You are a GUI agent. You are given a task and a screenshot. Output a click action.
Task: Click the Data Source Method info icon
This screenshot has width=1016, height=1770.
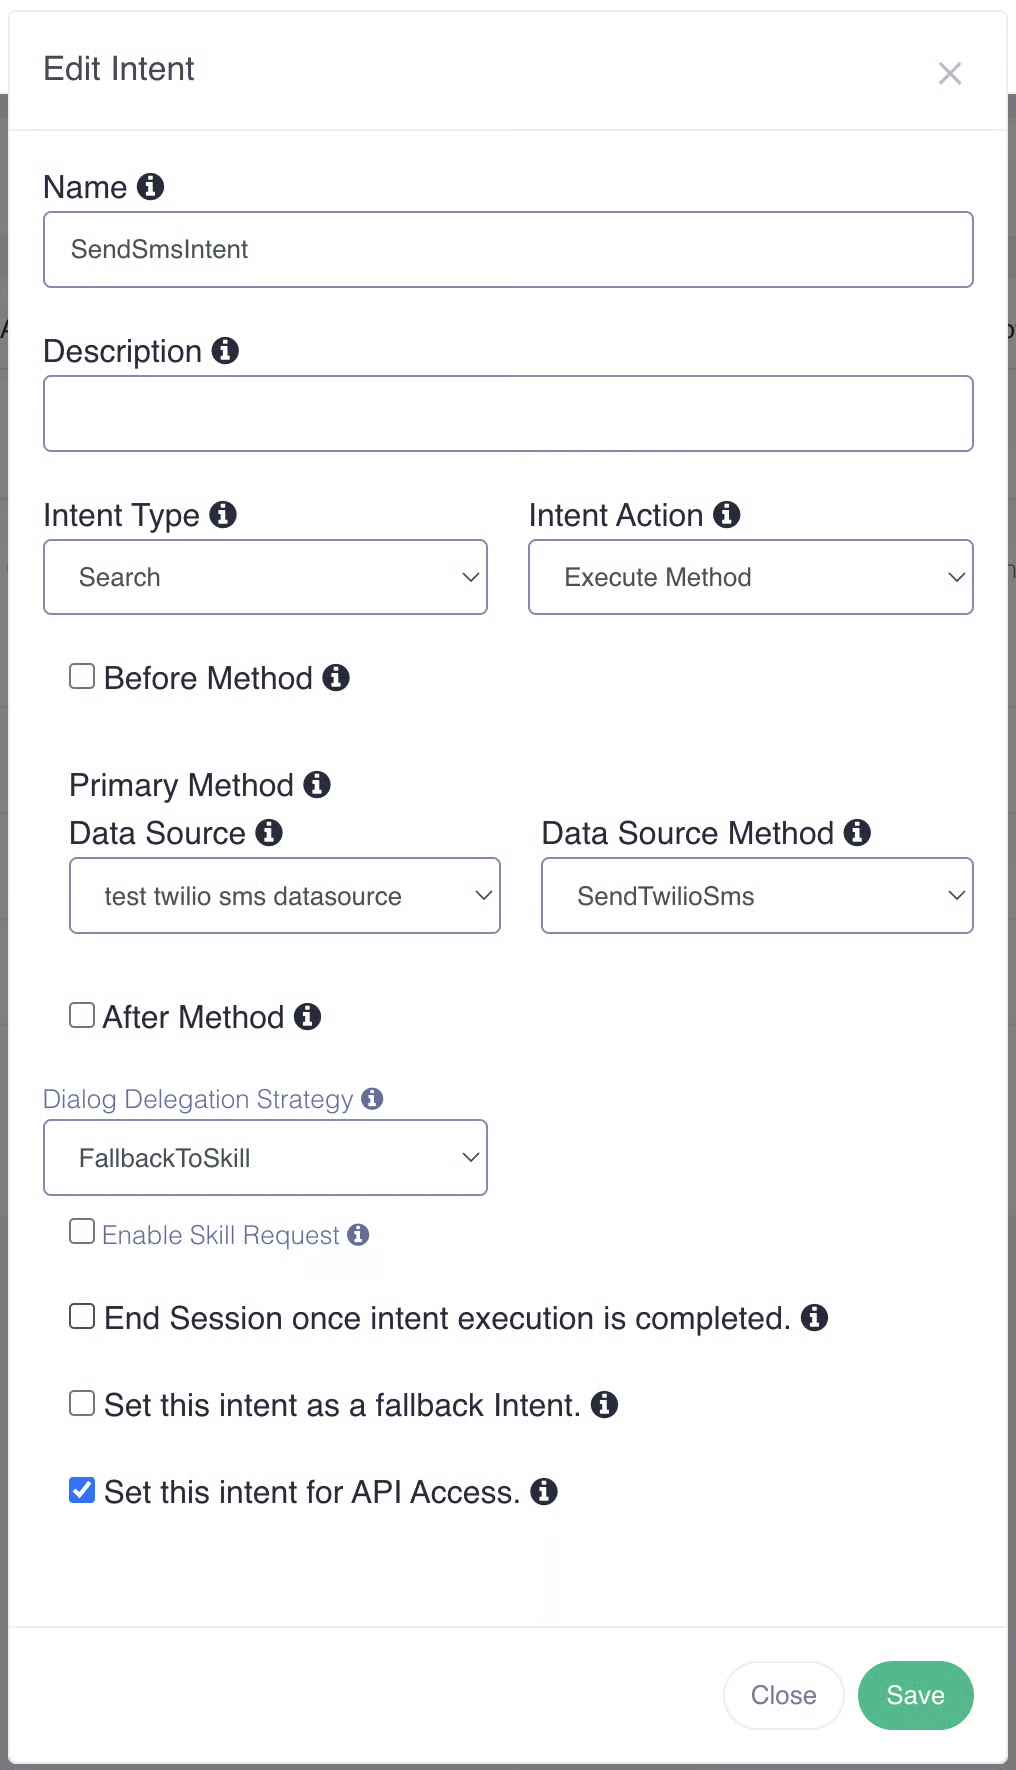pyautogui.click(x=857, y=833)
